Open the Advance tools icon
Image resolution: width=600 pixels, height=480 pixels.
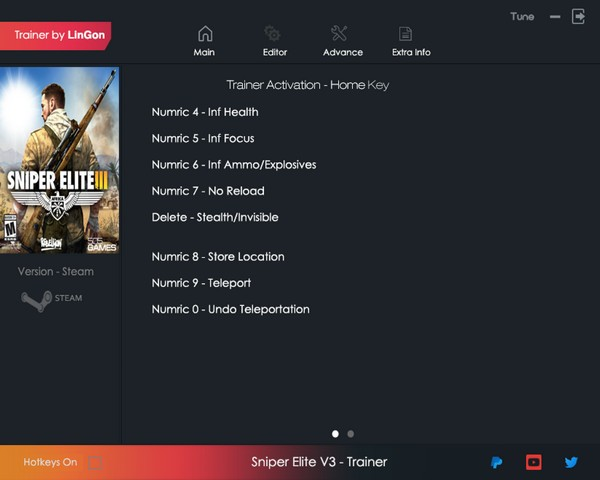339,34
